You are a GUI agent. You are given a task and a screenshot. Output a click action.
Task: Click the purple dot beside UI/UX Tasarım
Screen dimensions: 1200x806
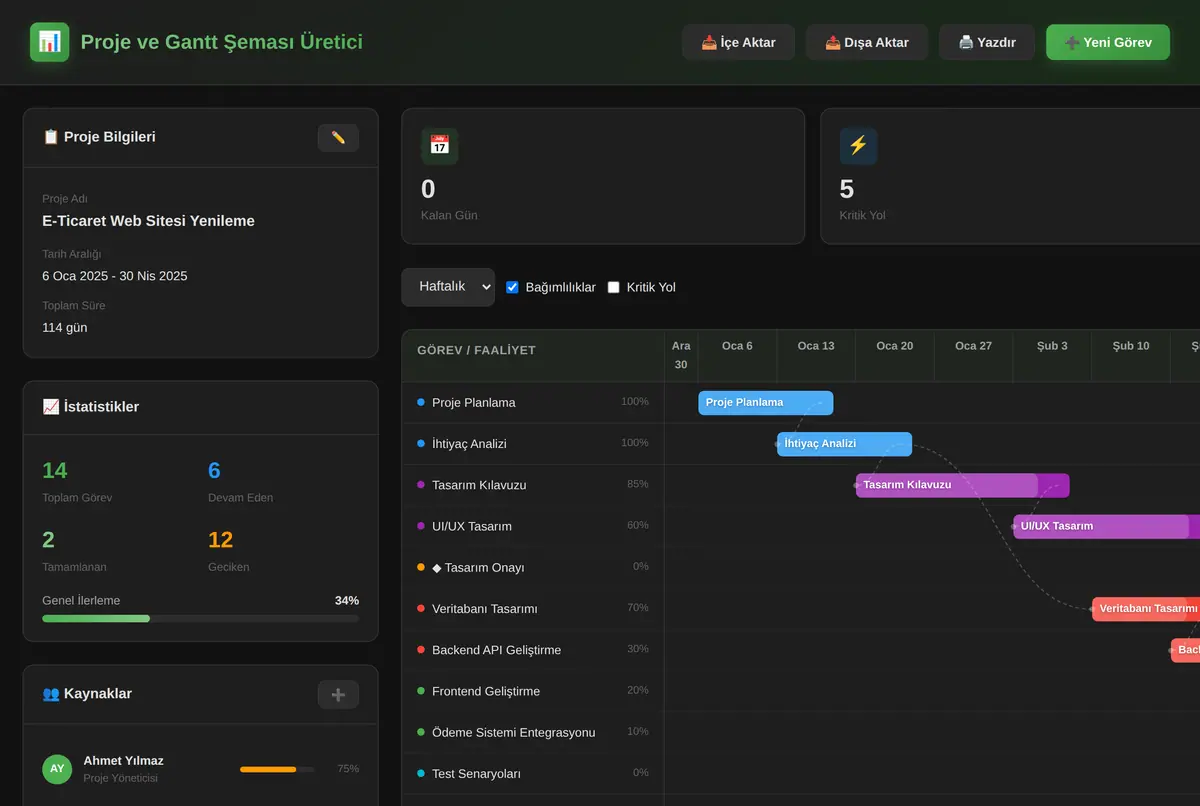[x=421, y=526]
